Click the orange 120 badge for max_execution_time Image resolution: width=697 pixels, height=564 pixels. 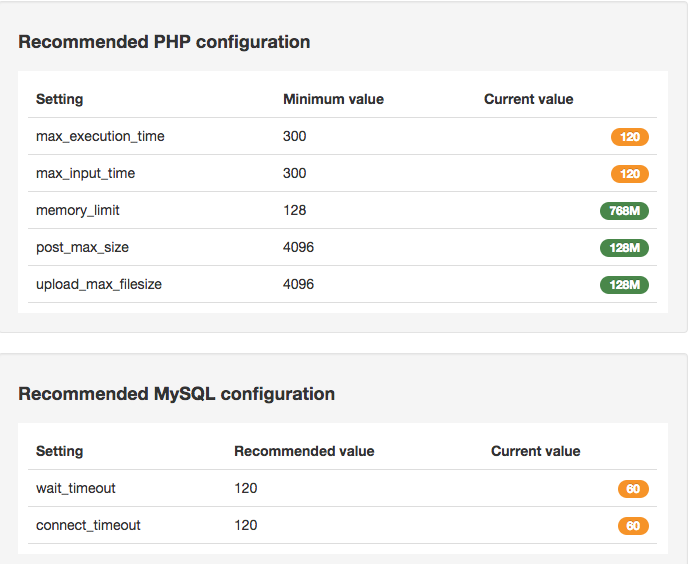pos(629,137)
